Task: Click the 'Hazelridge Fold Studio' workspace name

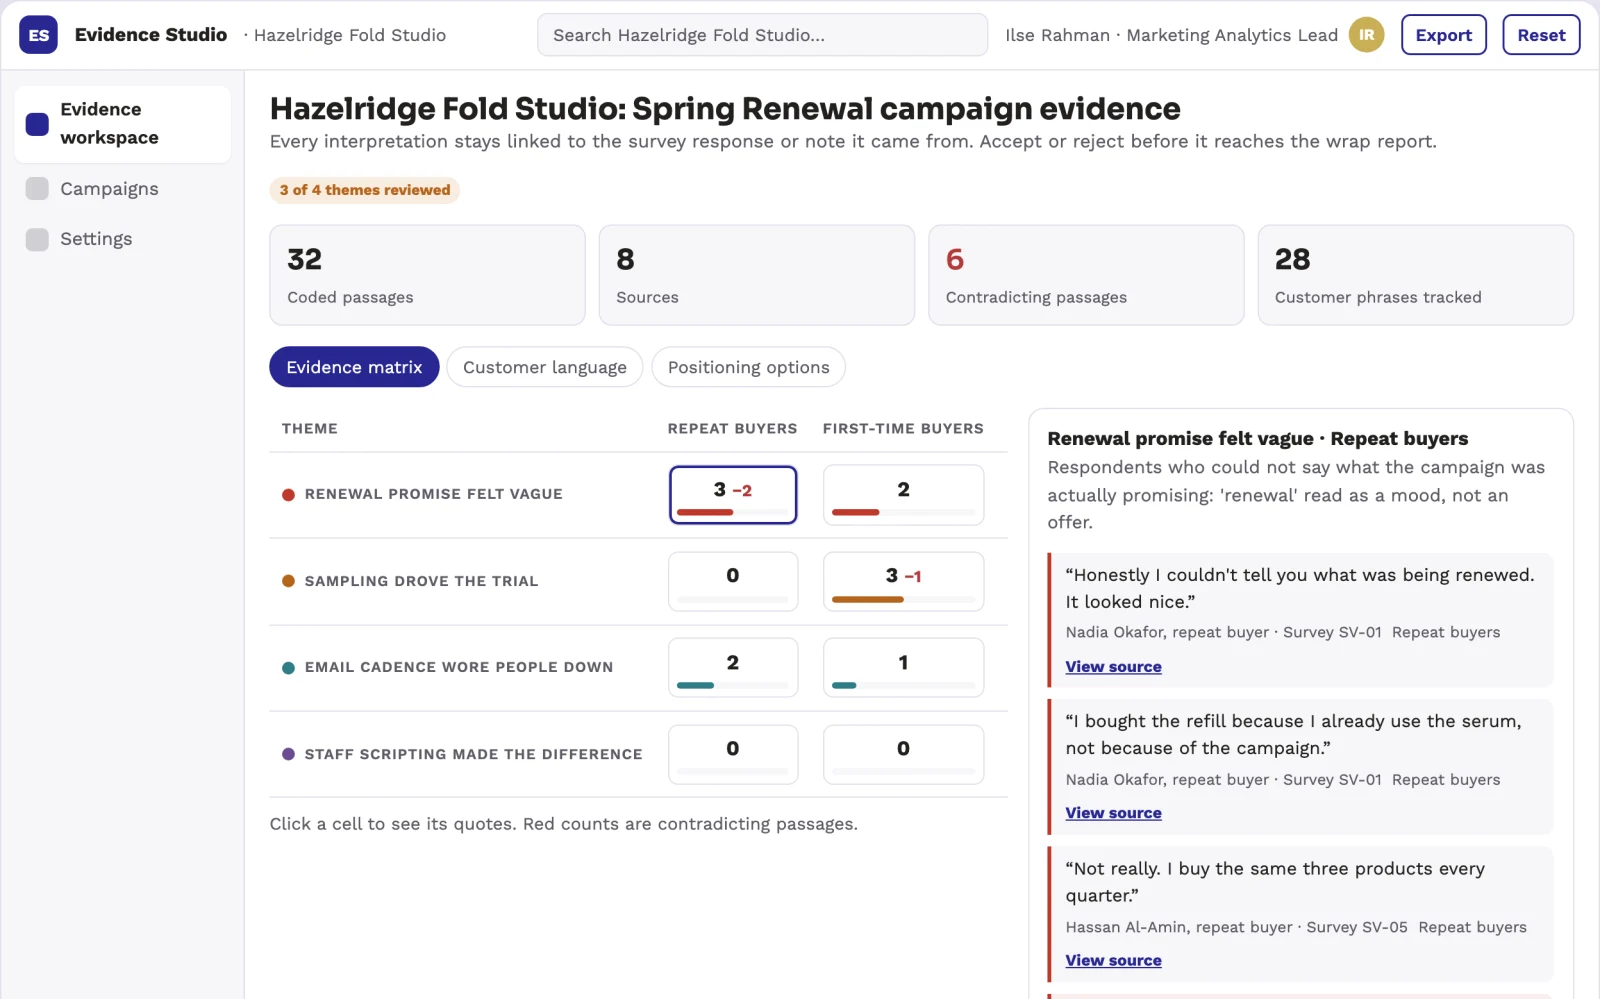Action: [x=349, y=35]
